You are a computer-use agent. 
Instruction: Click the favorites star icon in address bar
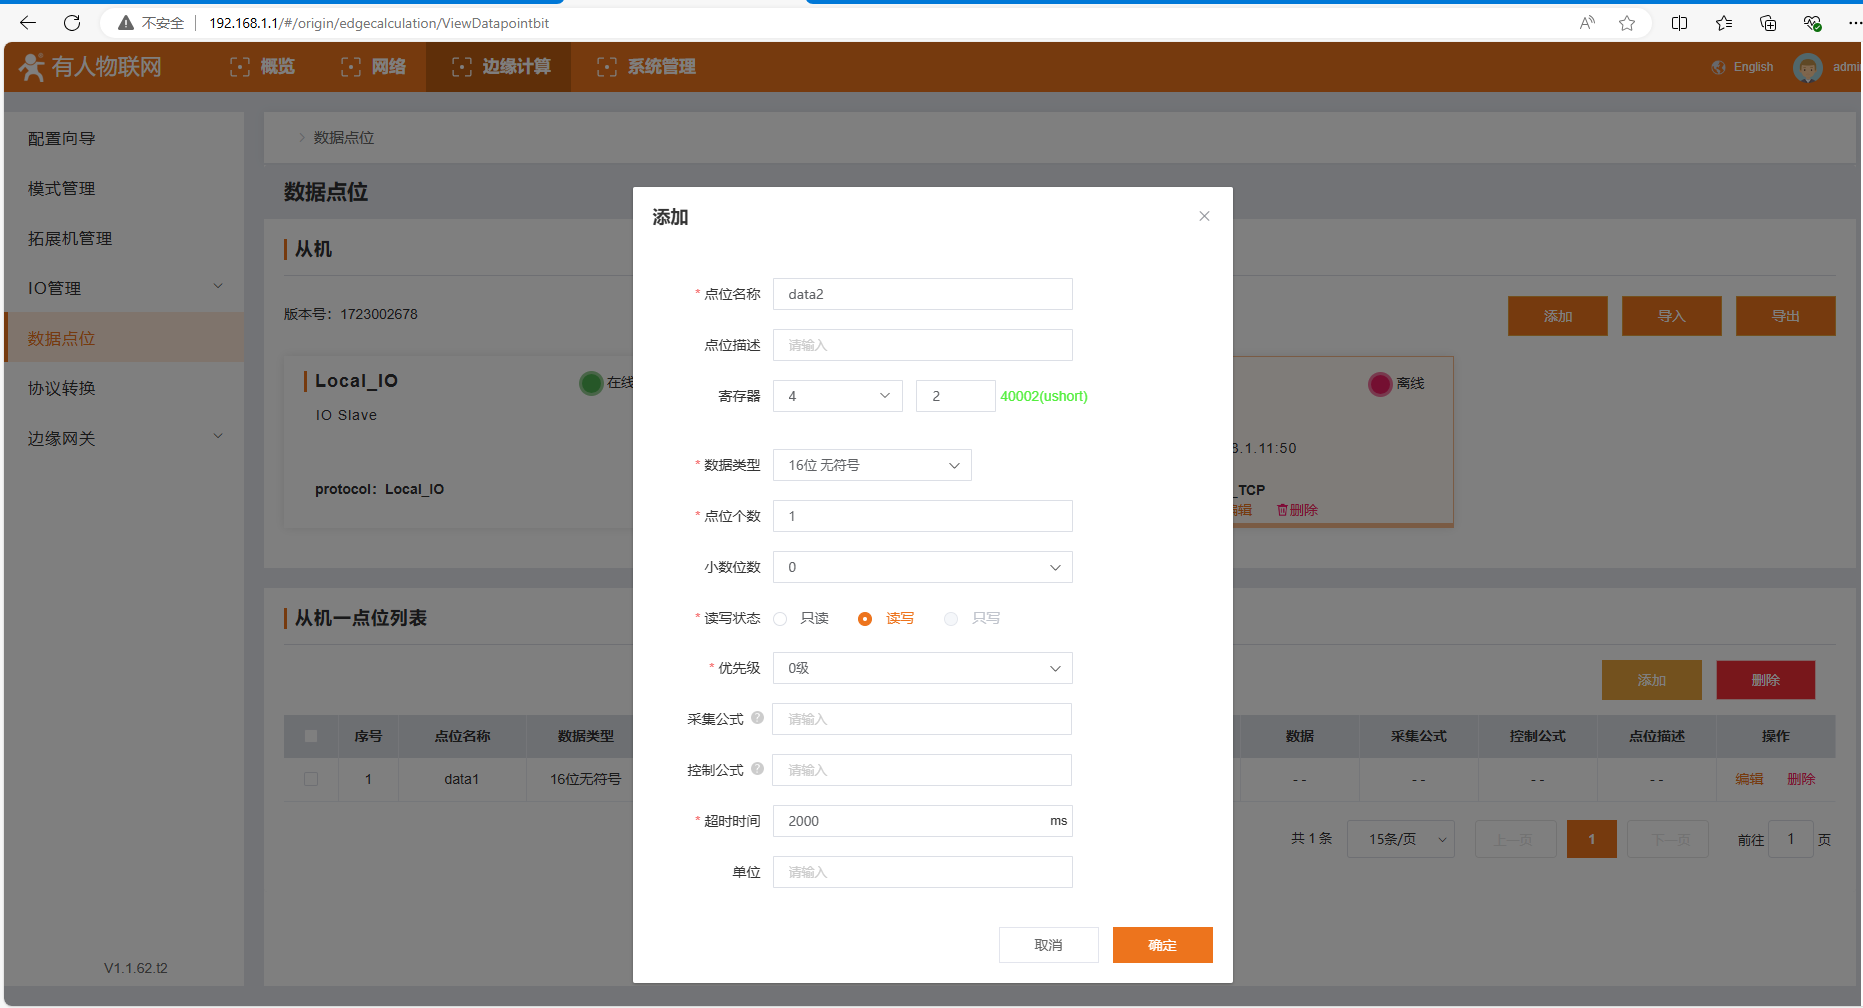1627,23
